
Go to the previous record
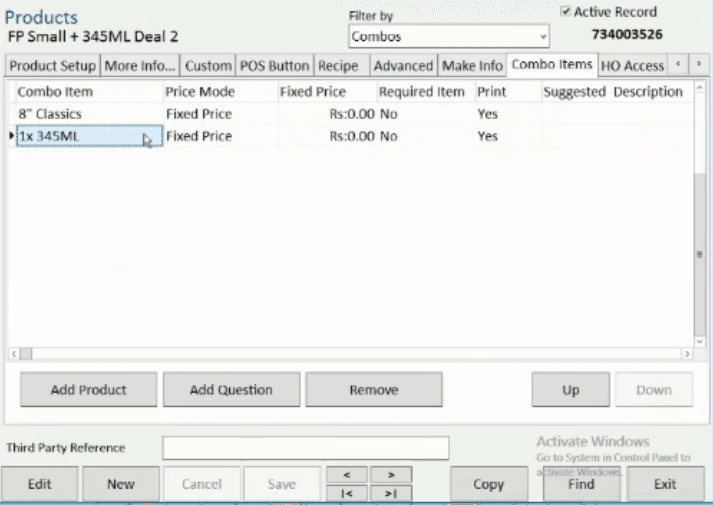pyautogui.click(x=346, y=475)
